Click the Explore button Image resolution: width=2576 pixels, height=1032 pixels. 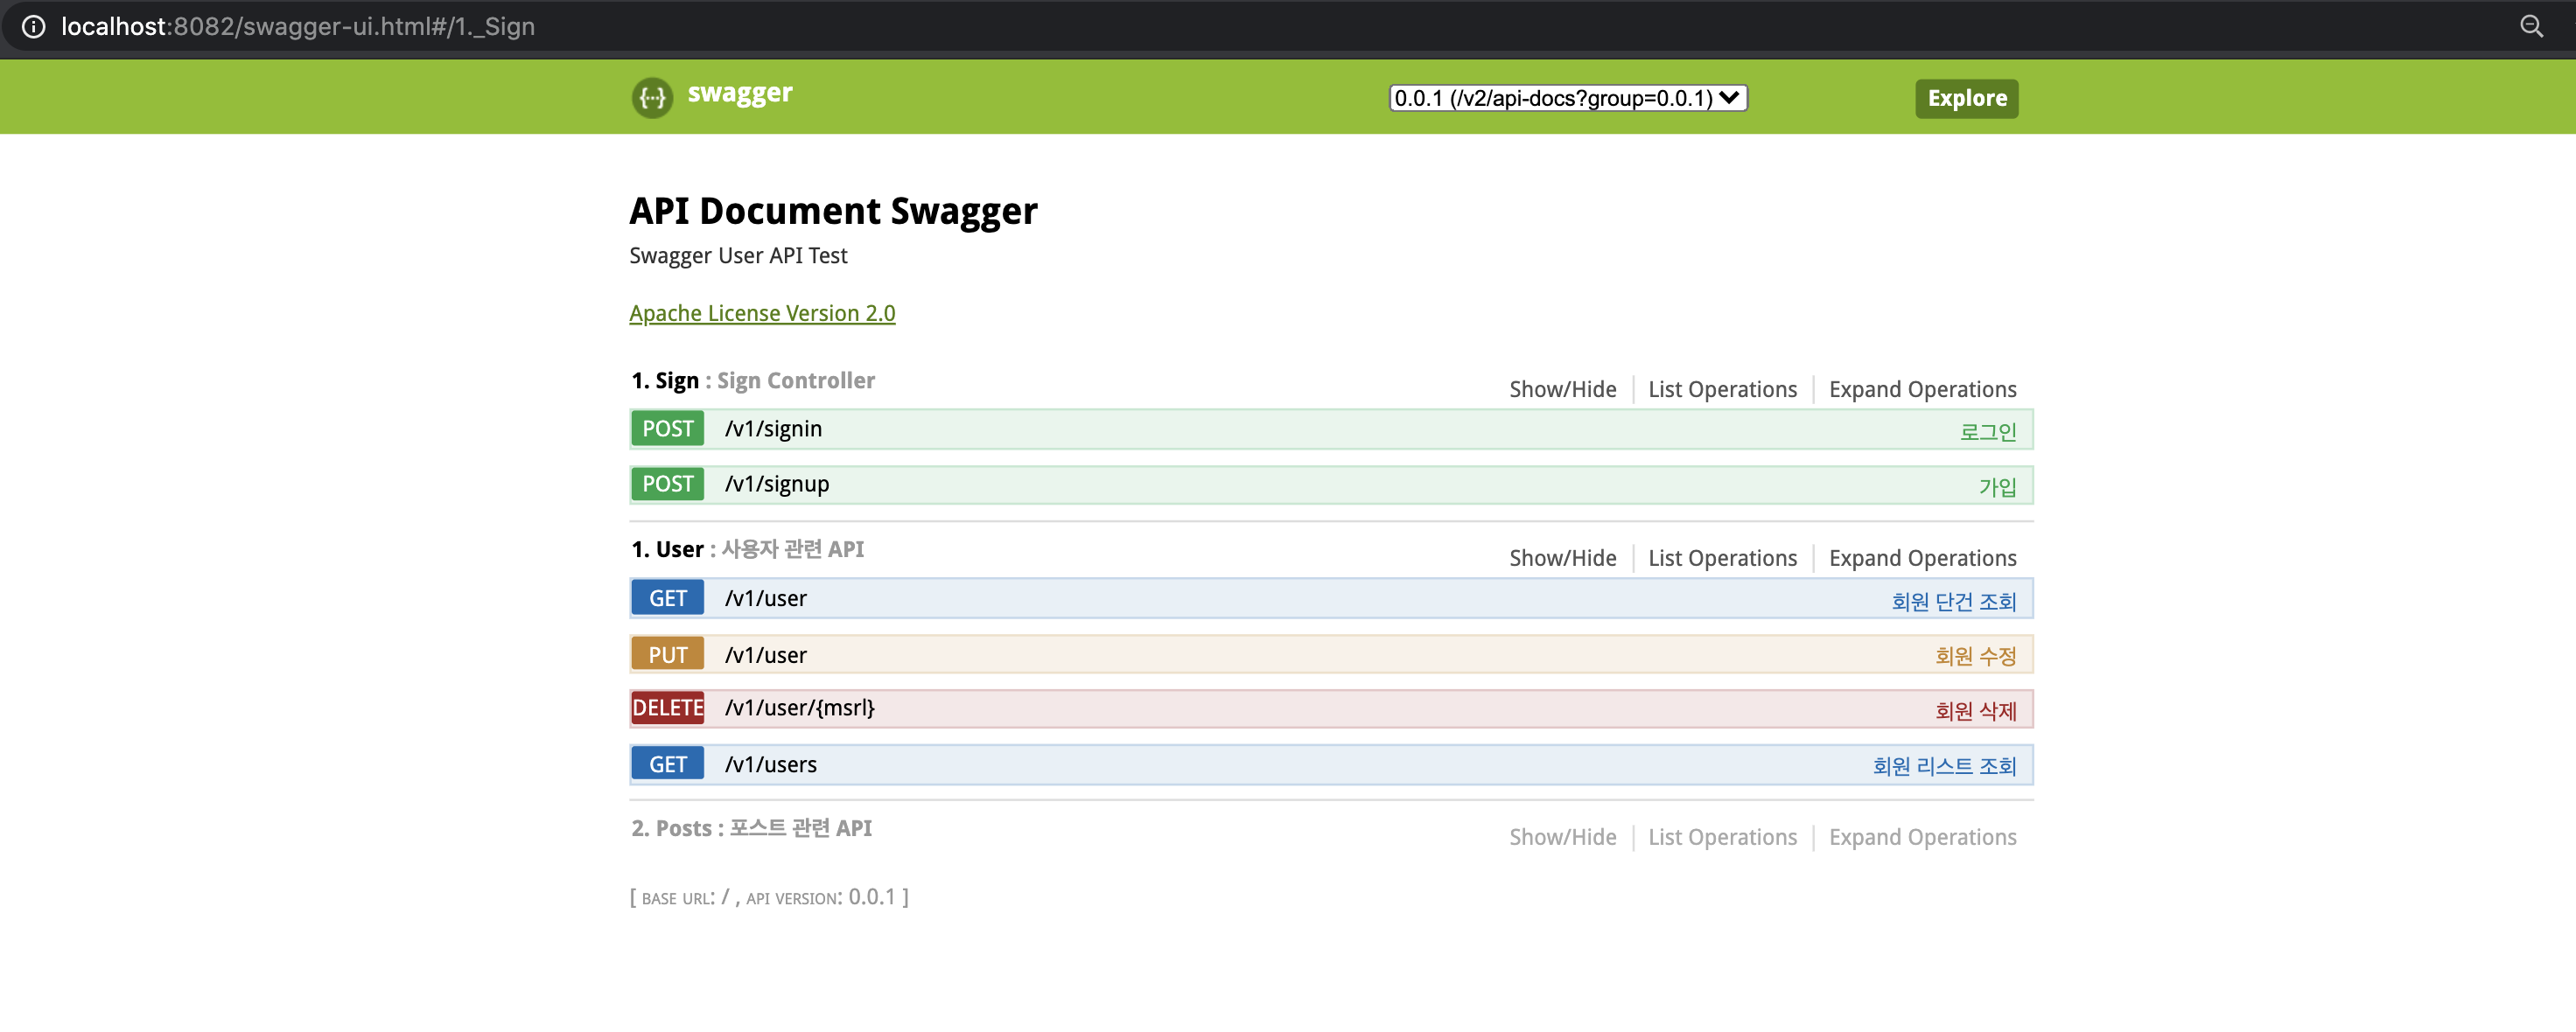click(1966, 98)
